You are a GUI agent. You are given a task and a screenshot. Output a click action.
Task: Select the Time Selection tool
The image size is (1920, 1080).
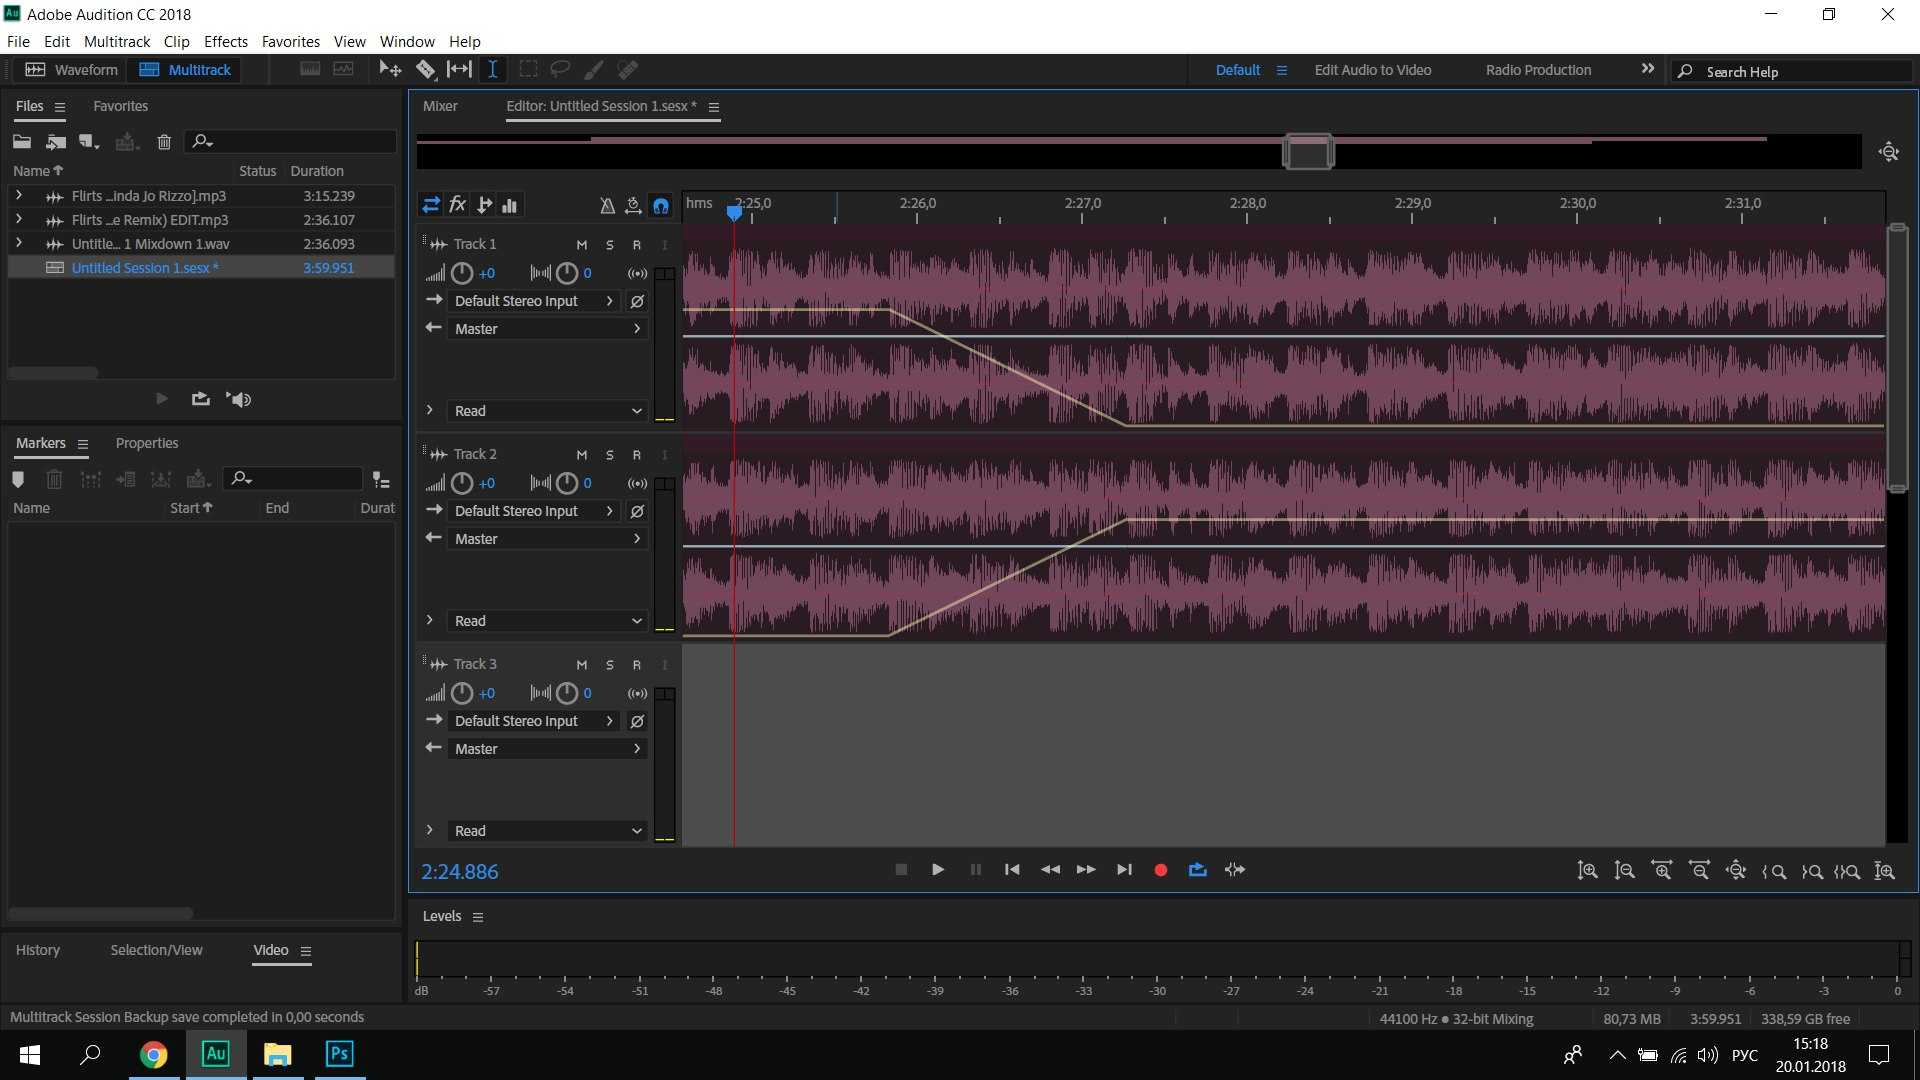tap(493, 70)
